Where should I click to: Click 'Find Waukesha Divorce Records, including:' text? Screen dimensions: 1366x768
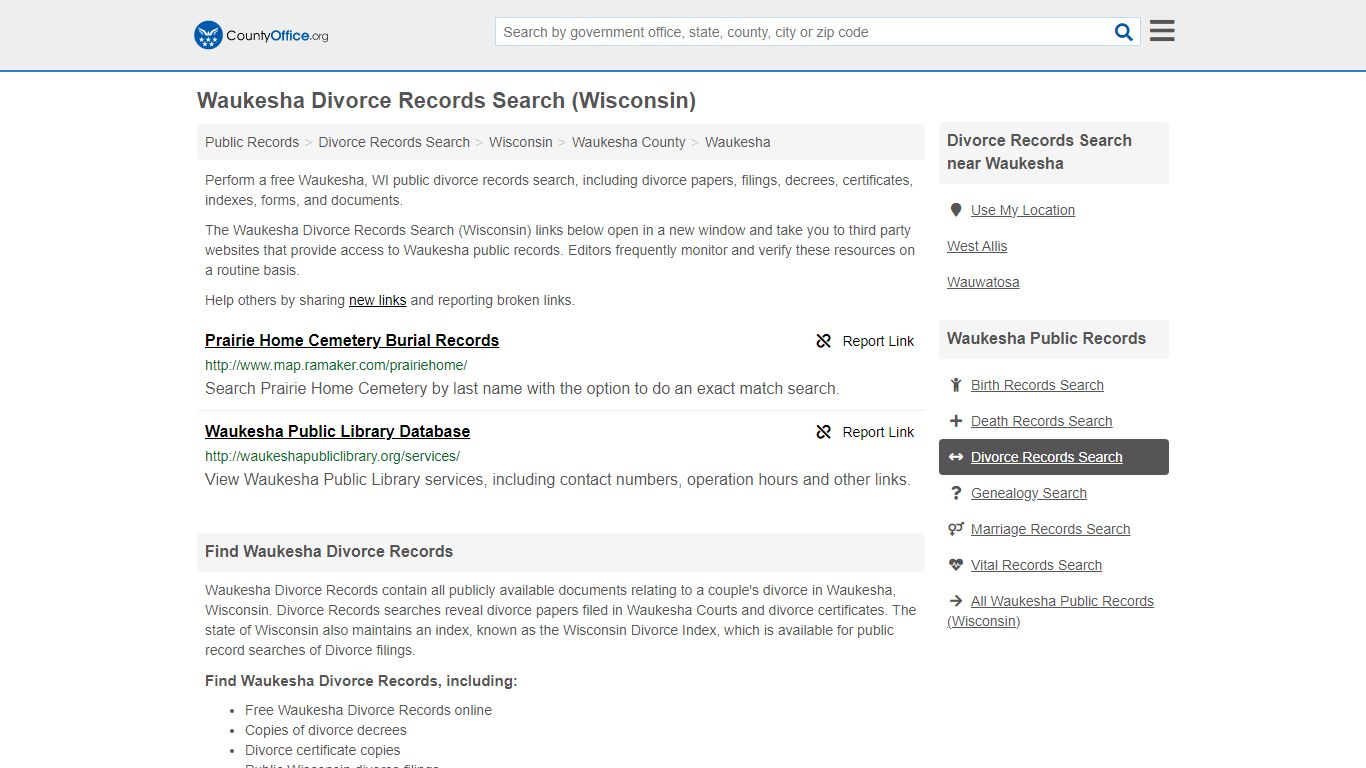361,681
